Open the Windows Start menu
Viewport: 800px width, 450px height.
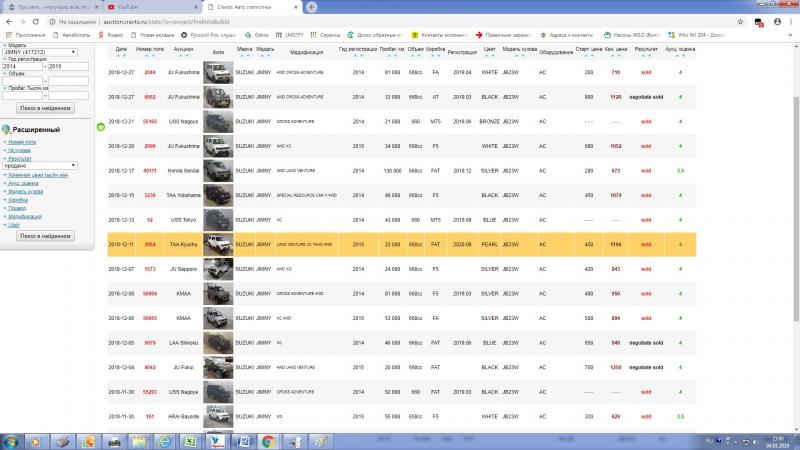(10, 442)
